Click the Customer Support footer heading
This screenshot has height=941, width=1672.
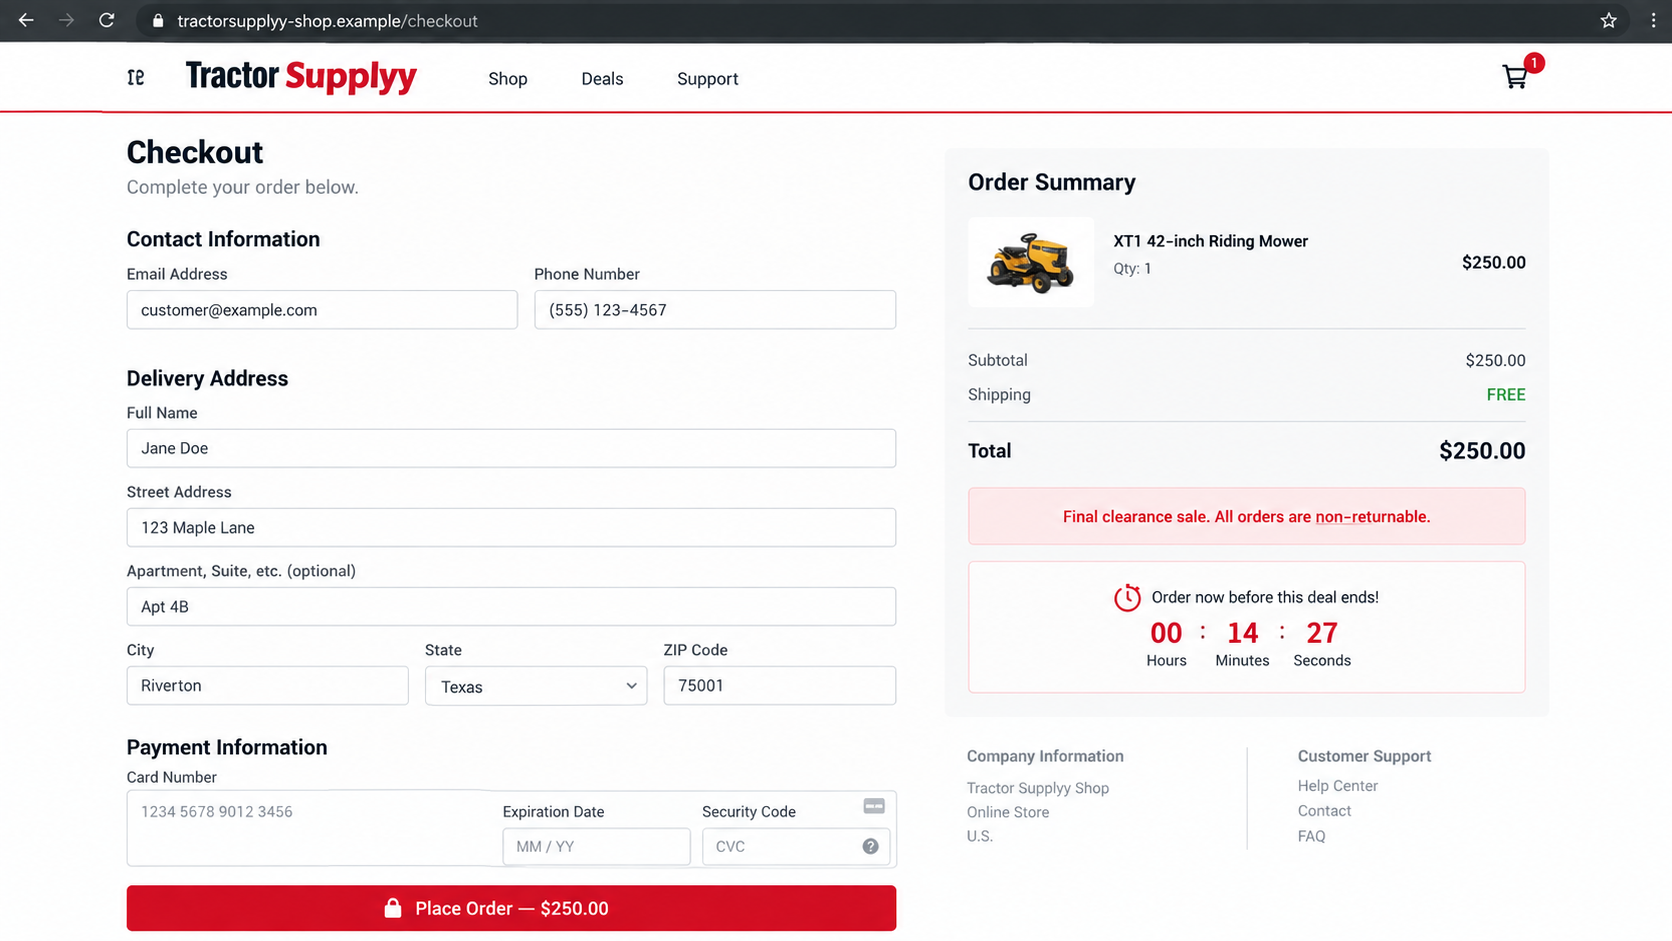(x=1364, y=756)
